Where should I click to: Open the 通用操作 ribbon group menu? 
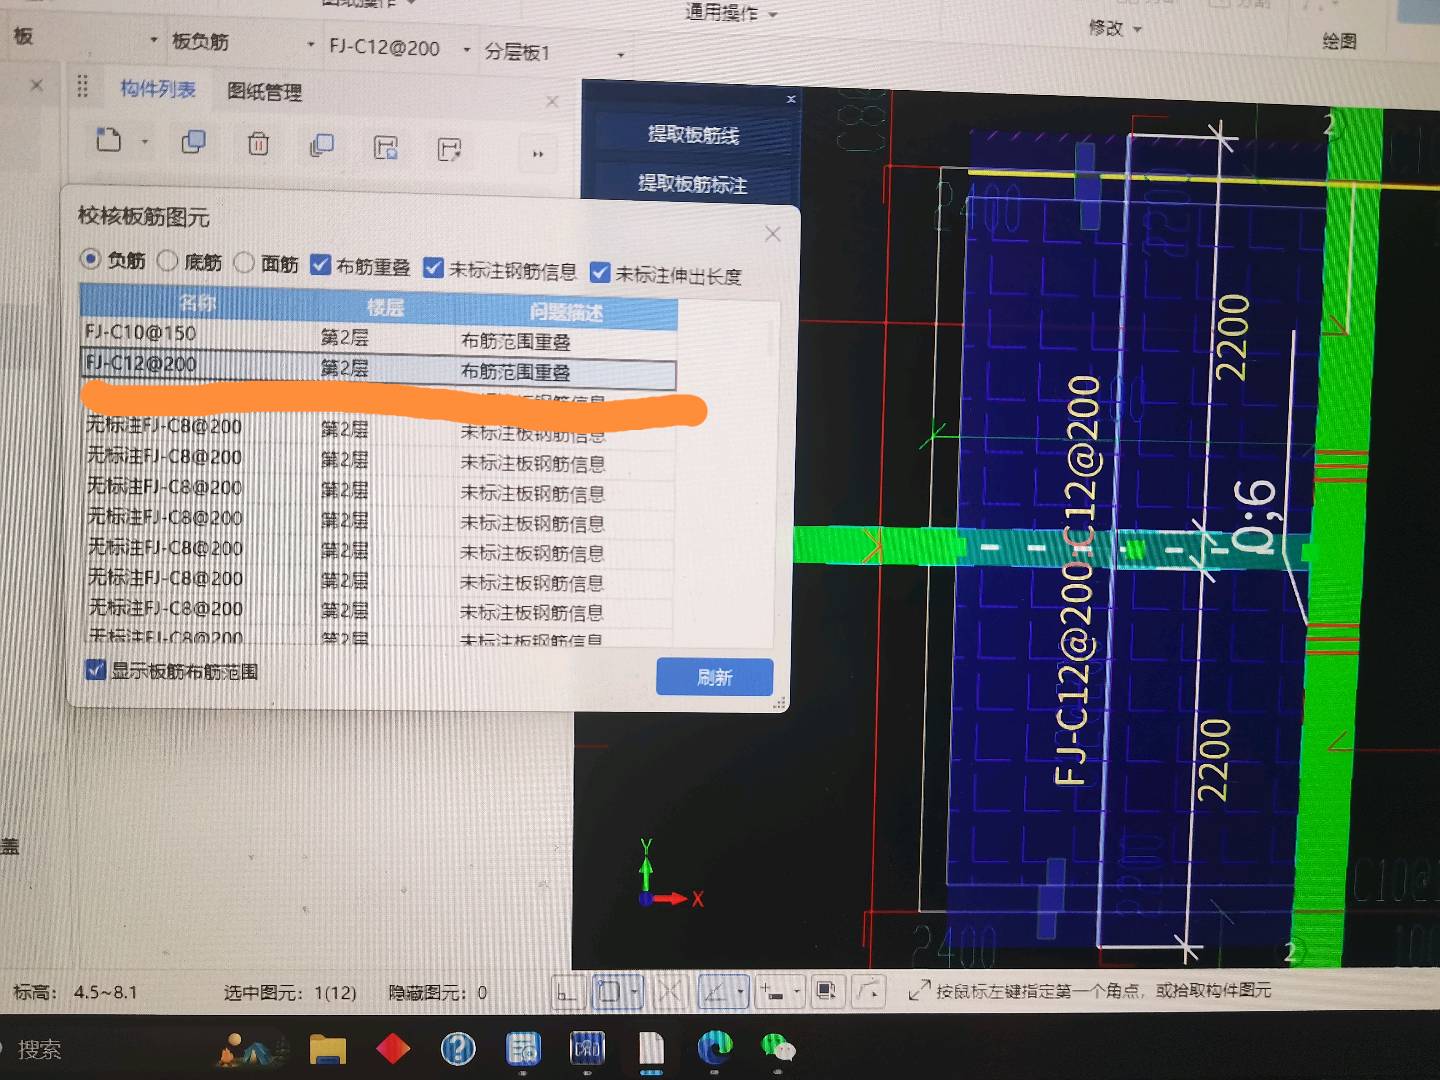click(731, 13)
